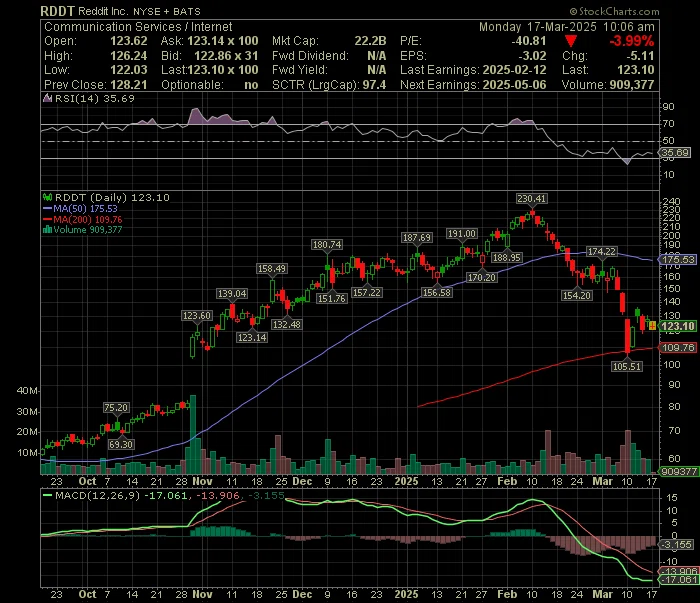This screenshot has width=700, height=603.
Task: Click the 174.22 price annotation
Action: point(602,251)
